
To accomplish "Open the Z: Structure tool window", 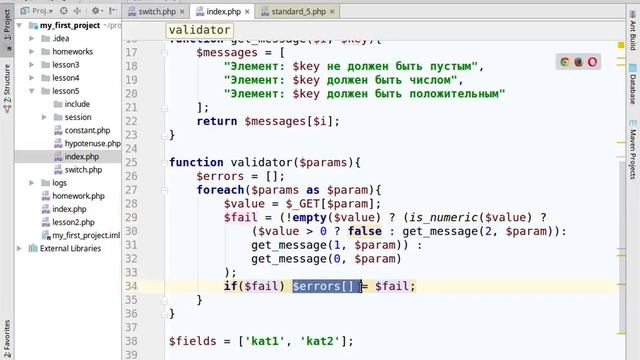I will click(x=7, y=88).
